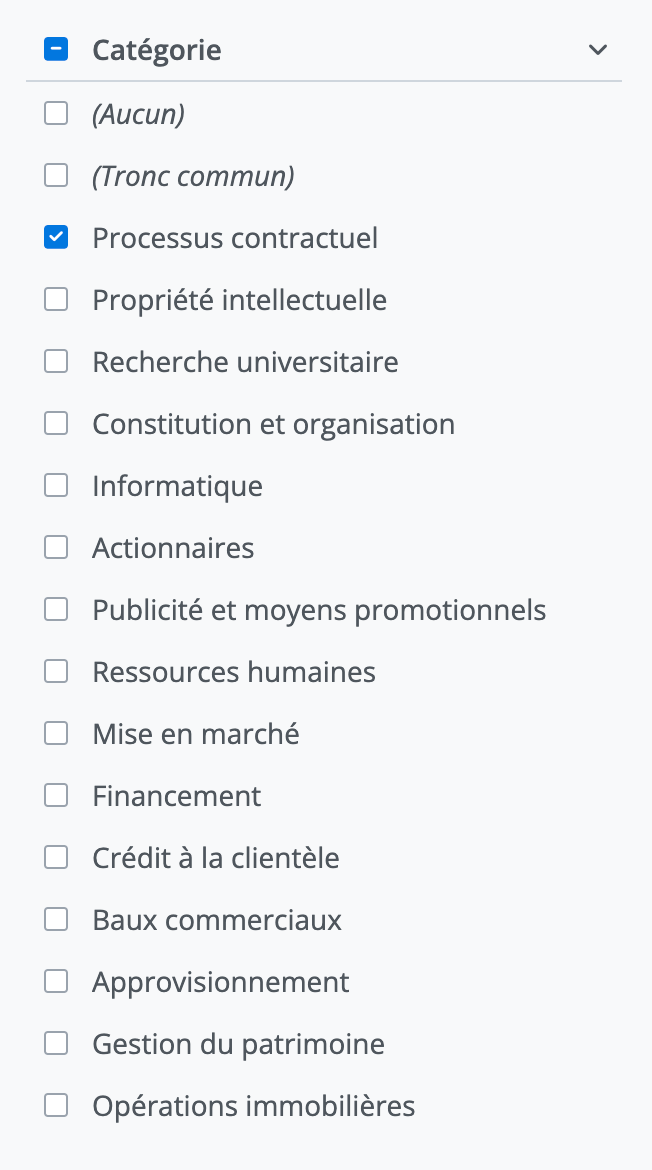
Task: Tick the Crédit à la clientèle checkbox
Action: pos(56,858)
